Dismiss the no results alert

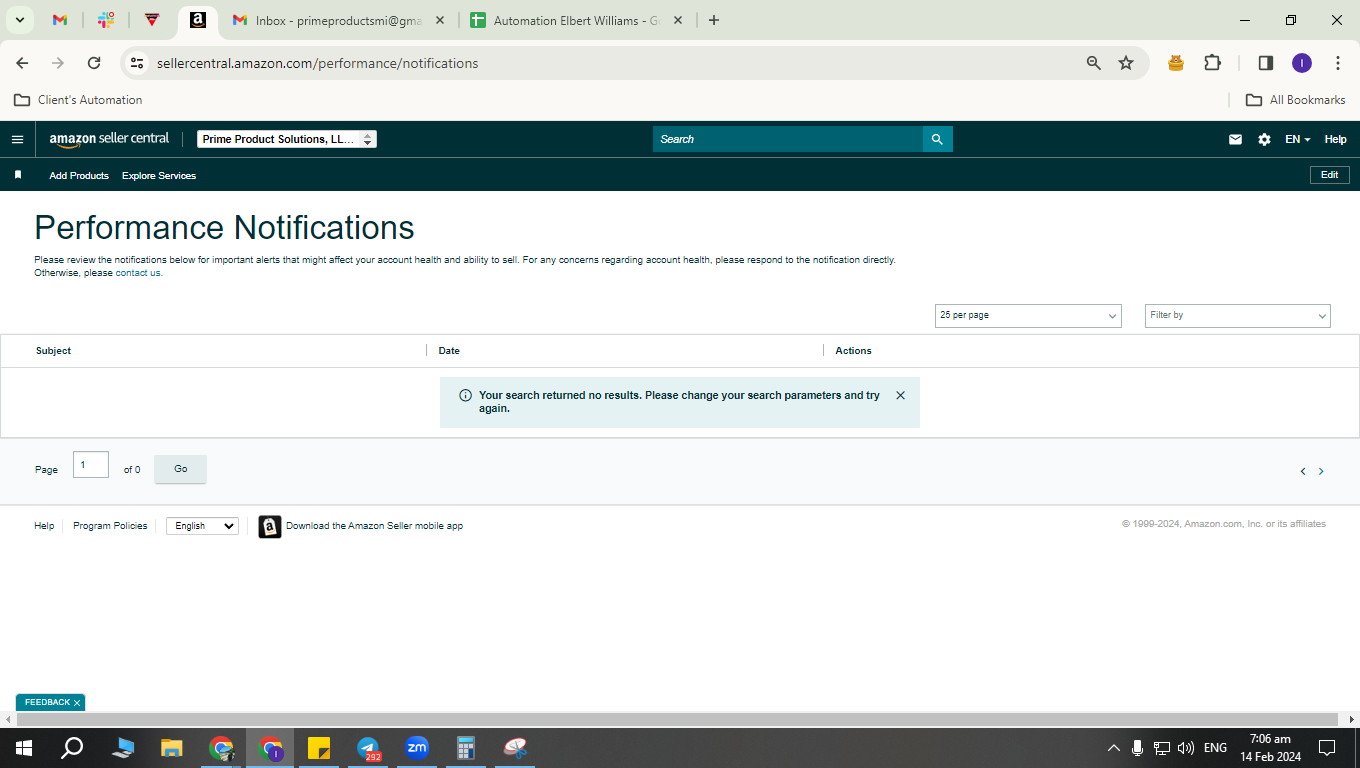(x=900, y=395)
